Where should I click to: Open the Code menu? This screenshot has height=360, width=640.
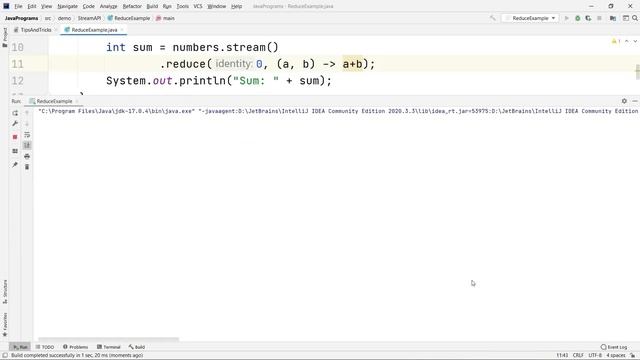[x=89, y=6]
